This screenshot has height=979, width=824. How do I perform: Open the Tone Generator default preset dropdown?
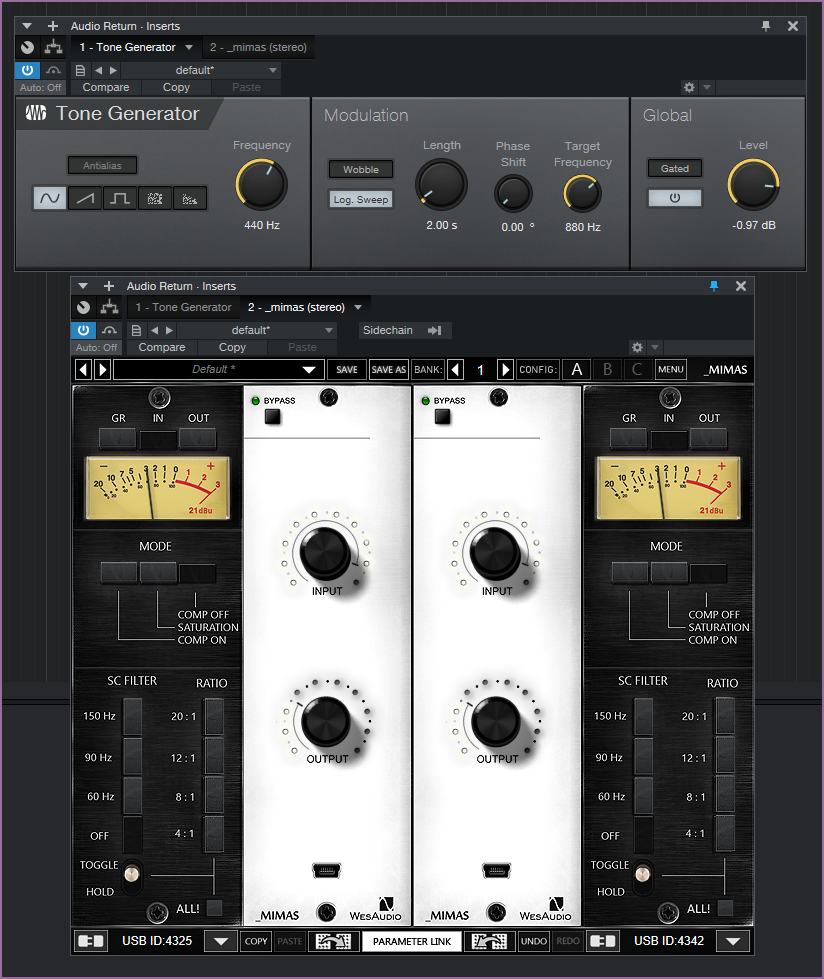(273, 70)
